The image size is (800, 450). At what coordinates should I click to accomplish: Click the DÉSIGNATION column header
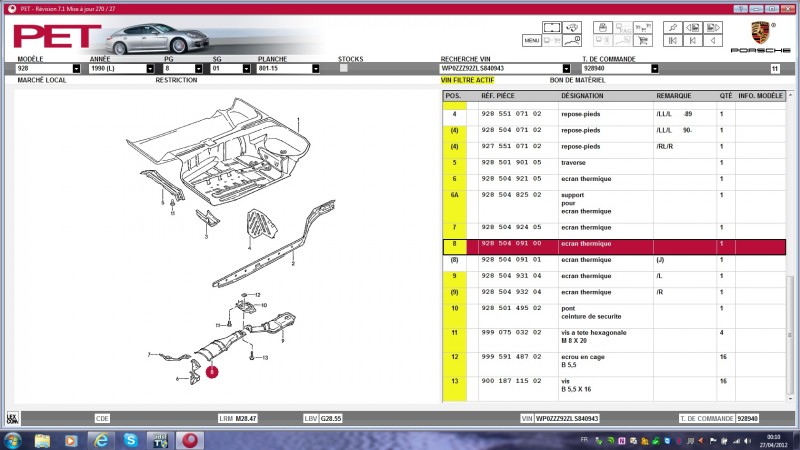tap(582, 96)
